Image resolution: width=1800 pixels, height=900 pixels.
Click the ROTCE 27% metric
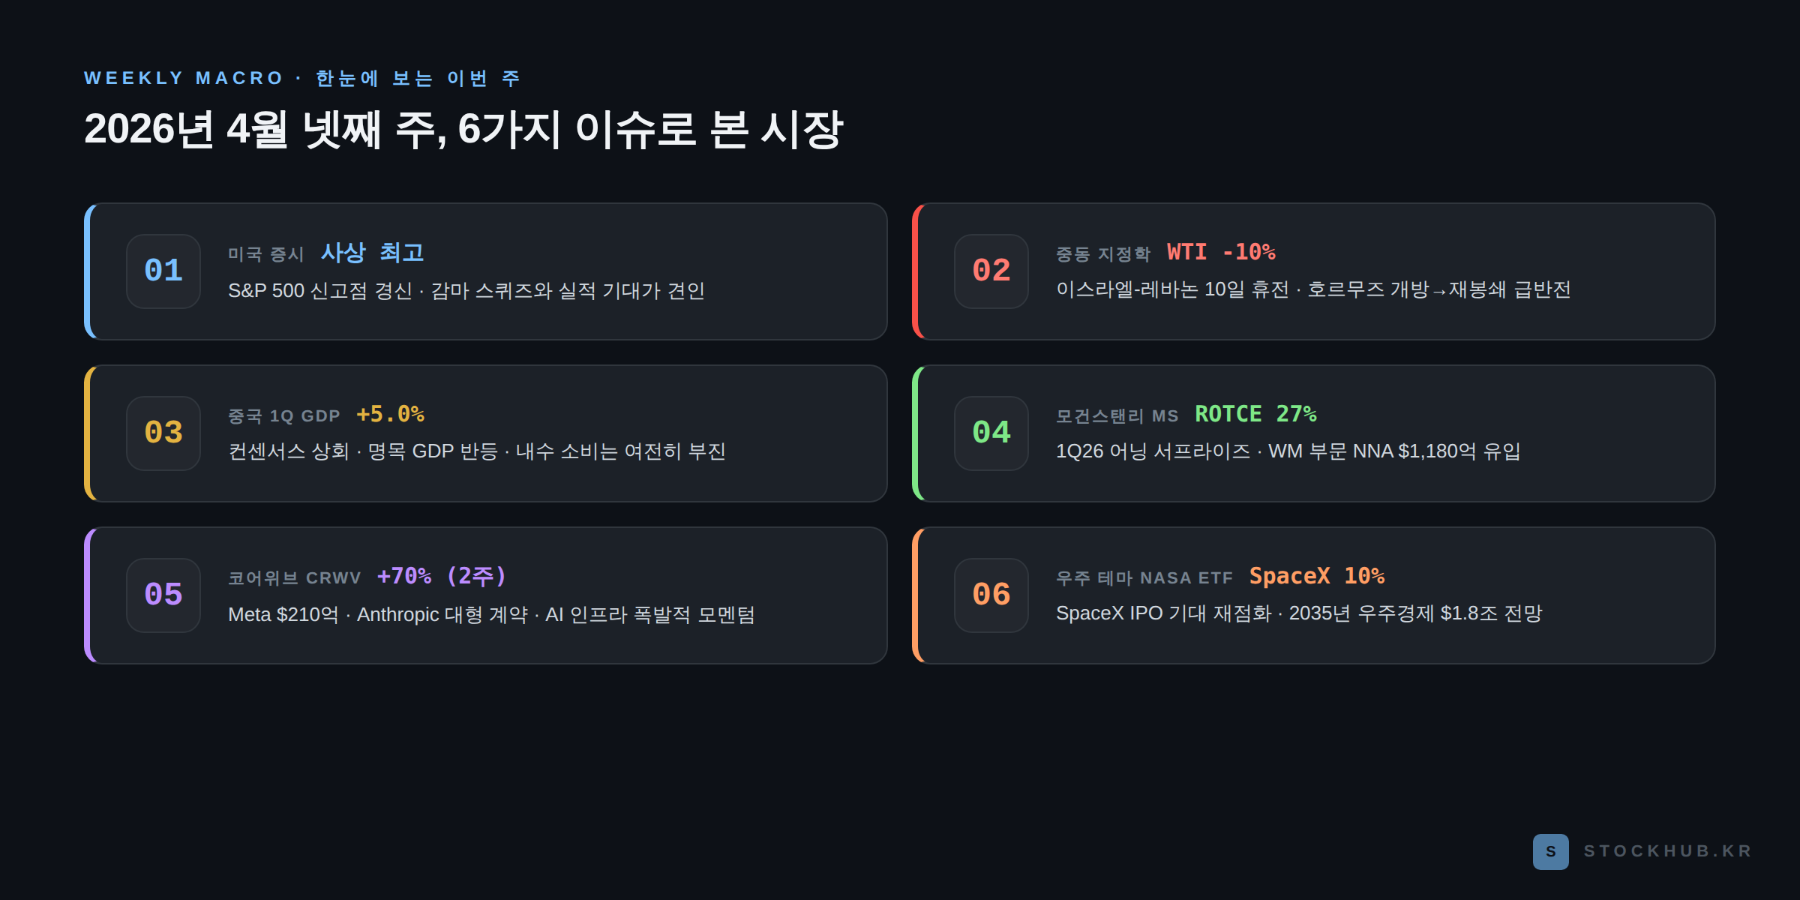click(1255, 414)
